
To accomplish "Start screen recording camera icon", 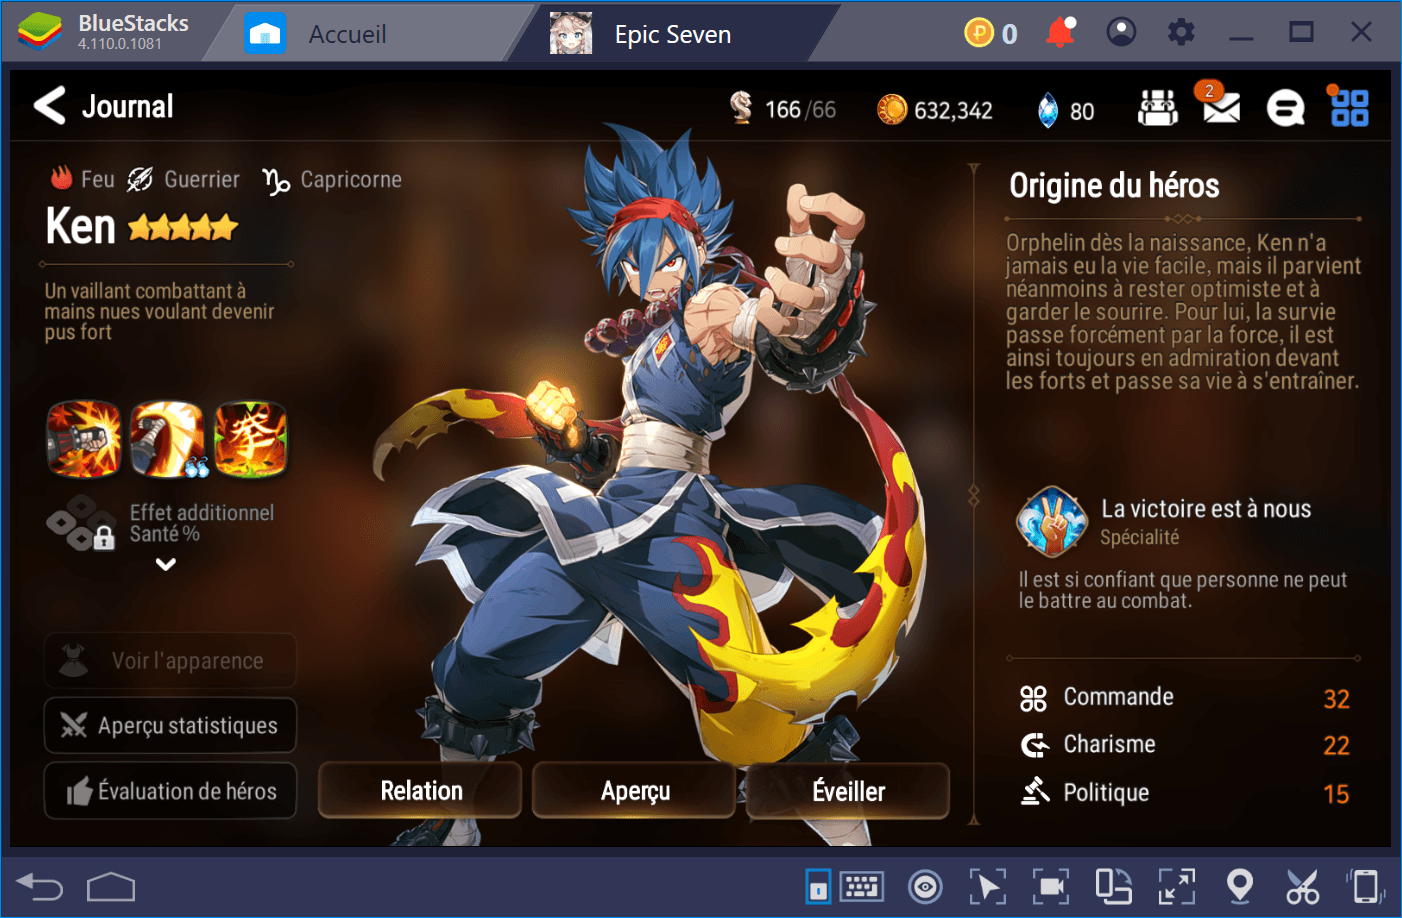I will pyautogui.click(x=1051, y=887).
